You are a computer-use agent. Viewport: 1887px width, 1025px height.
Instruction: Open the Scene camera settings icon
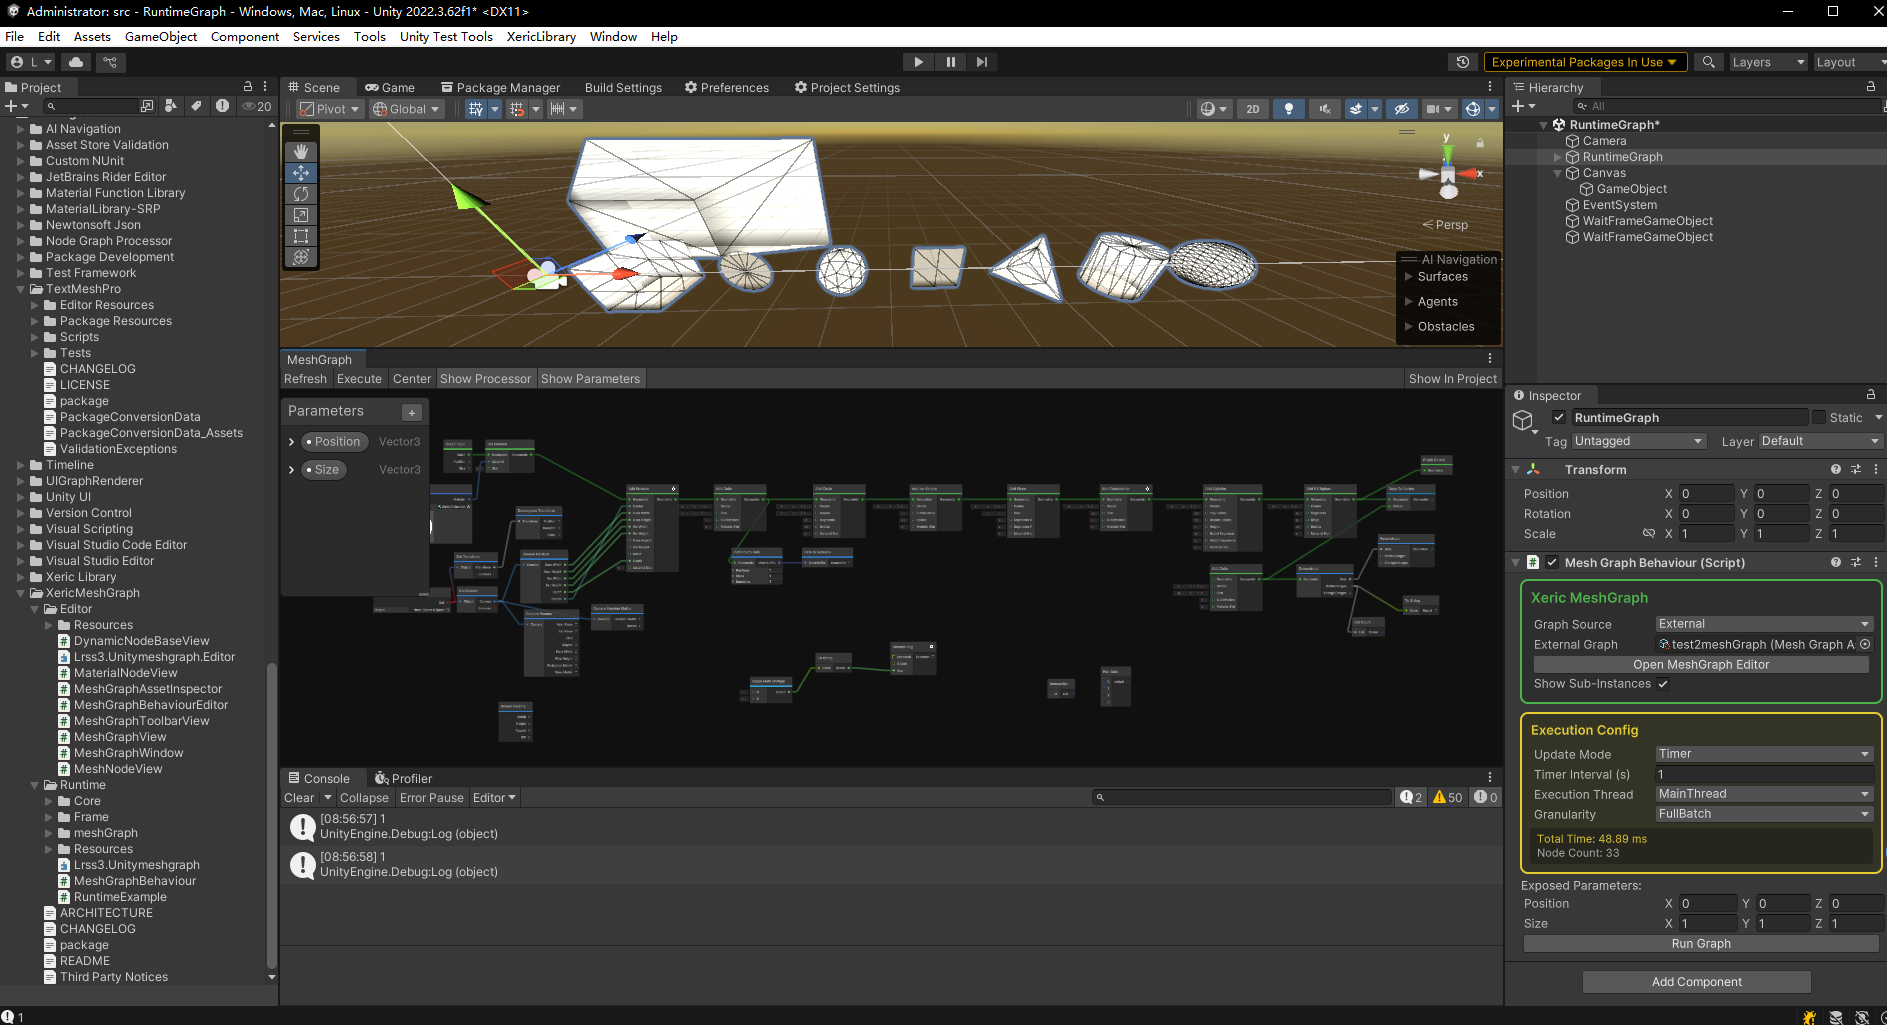(x=1433, y=109)
